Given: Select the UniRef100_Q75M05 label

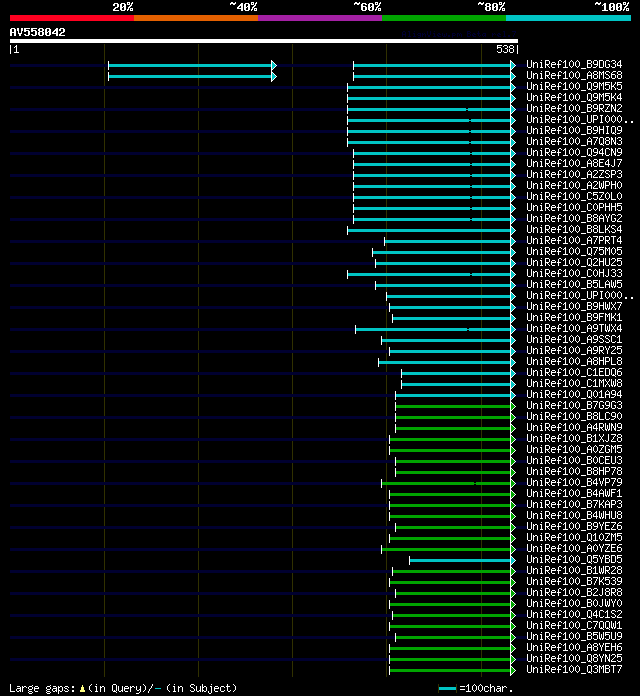Looking at the screenshot, I should (x=574, y=251).
